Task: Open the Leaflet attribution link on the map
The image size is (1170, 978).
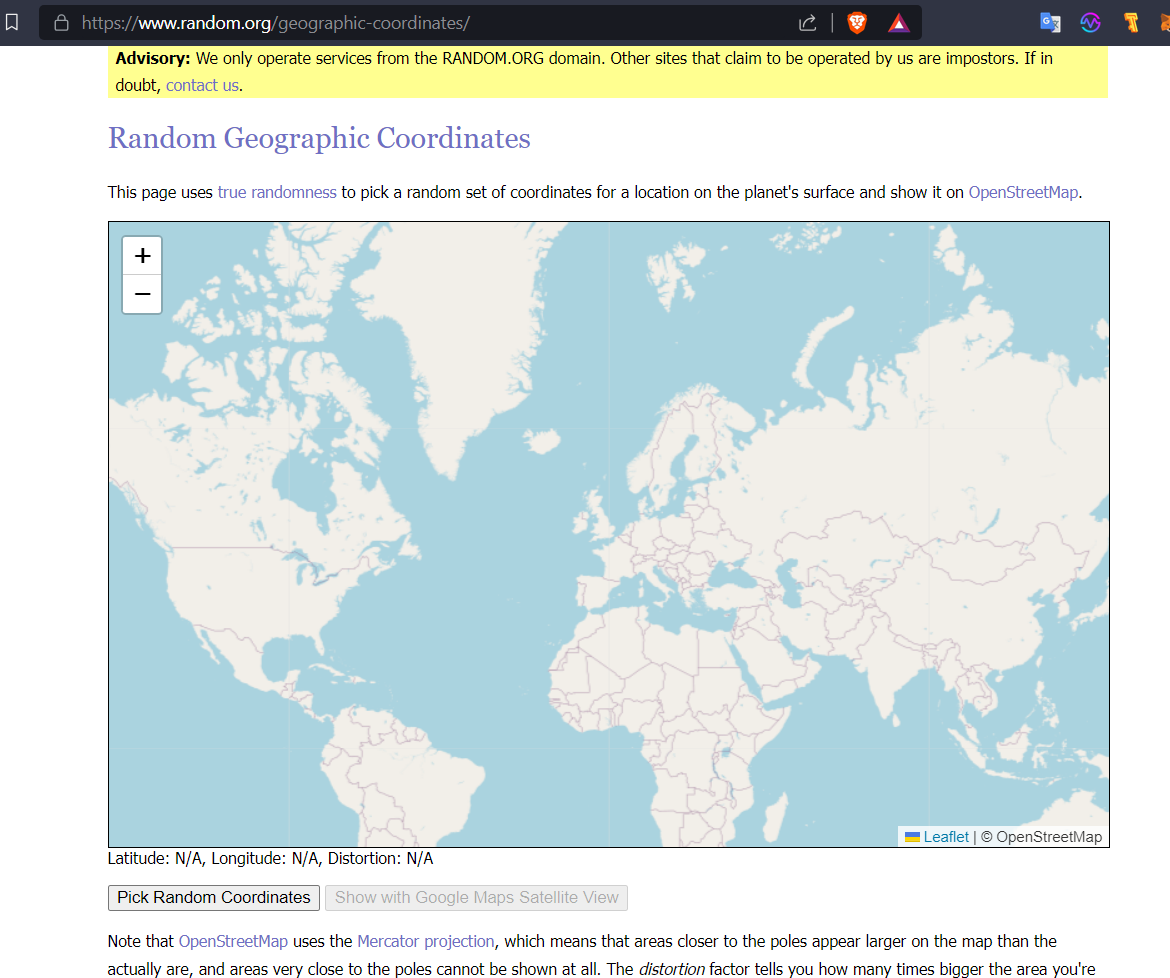Action: (x=945, y=837)
